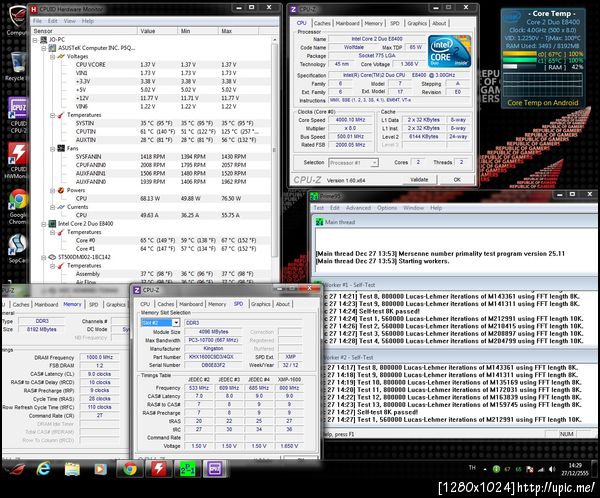Click the Validate button in CPU-Z
Image resolution: width=600 pixels, height=498 pixels.
pos(419,180)
